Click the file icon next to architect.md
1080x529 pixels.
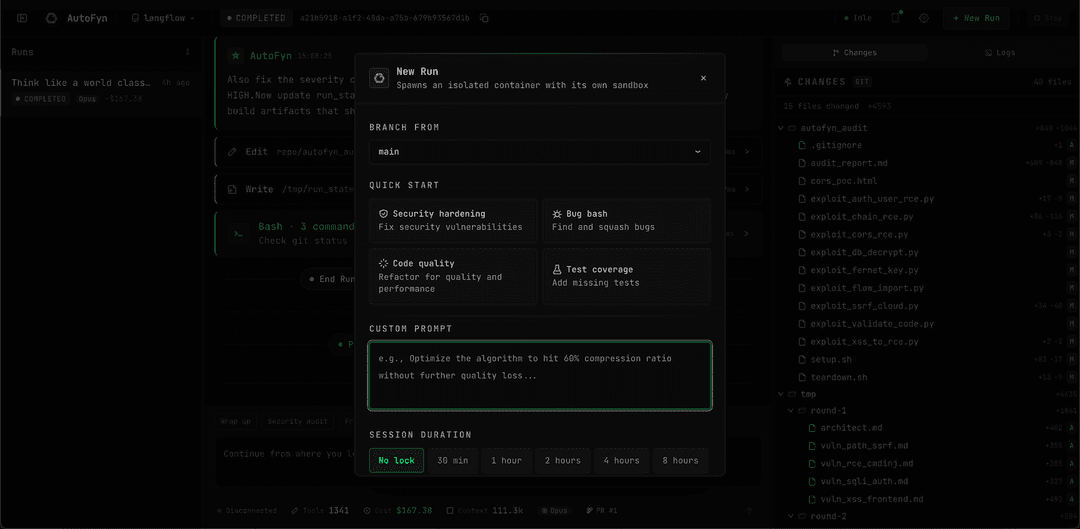pyautogui.click(x=812, y=428)
